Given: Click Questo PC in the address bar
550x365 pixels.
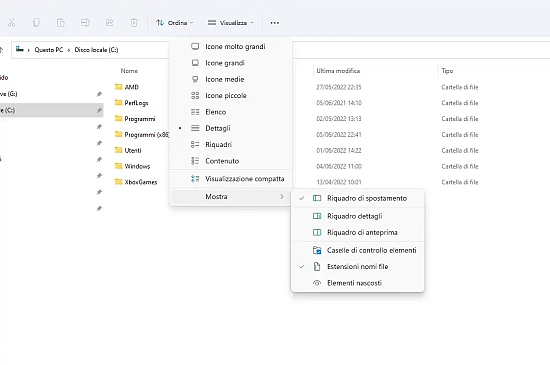Looking at the screenshot, I should click(49, 50).
